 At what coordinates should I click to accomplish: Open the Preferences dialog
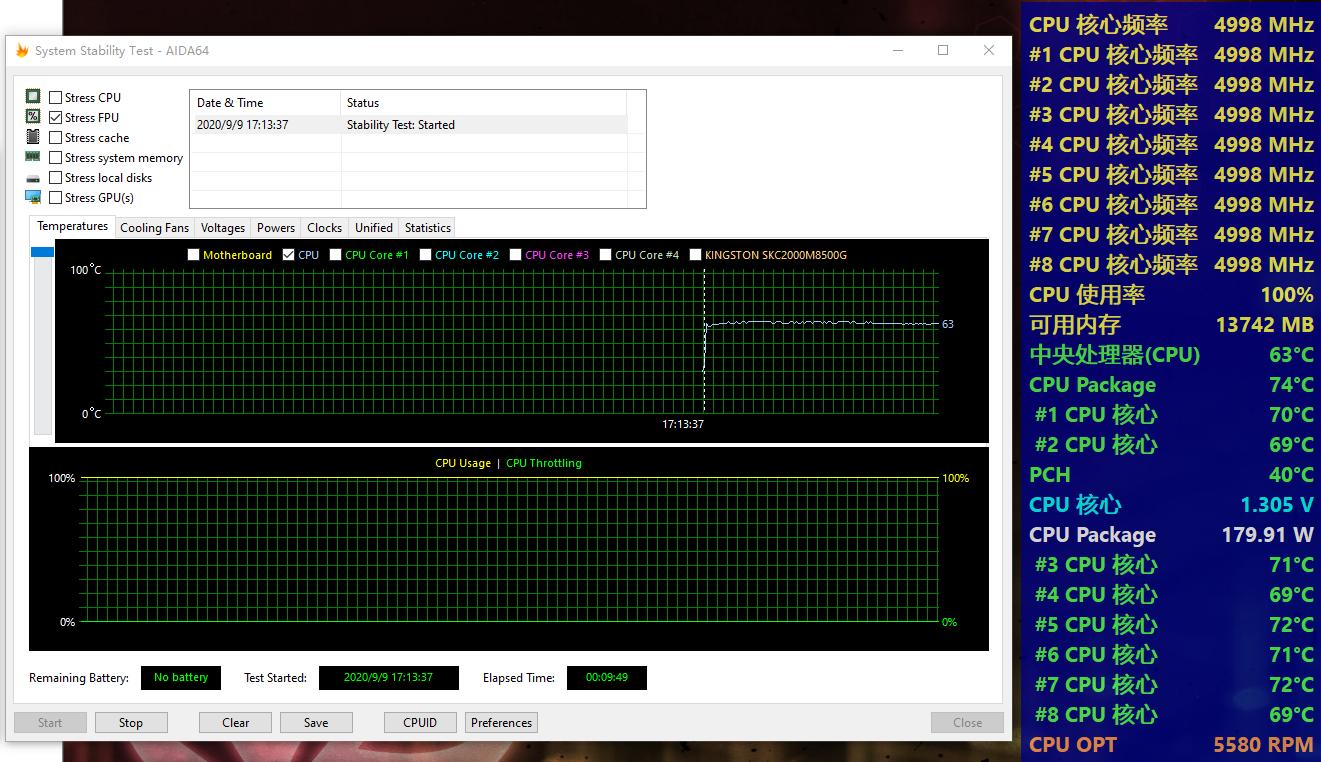[501, 723]
